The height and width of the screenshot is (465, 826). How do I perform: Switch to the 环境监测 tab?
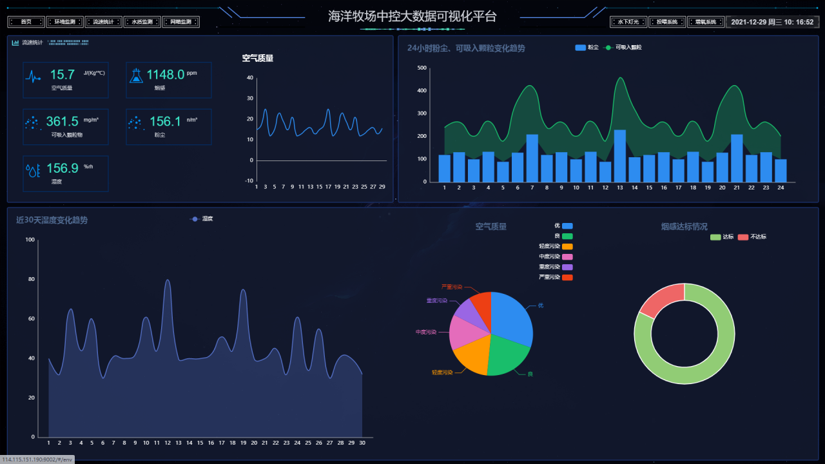coord(64,21)
